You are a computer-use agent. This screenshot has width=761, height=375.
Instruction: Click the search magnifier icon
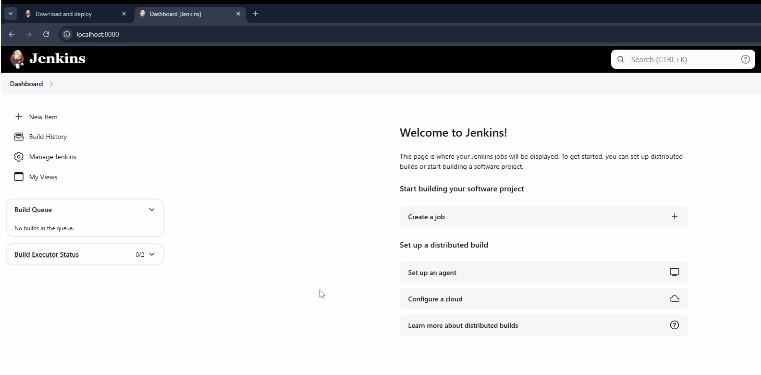pos(620,59)
